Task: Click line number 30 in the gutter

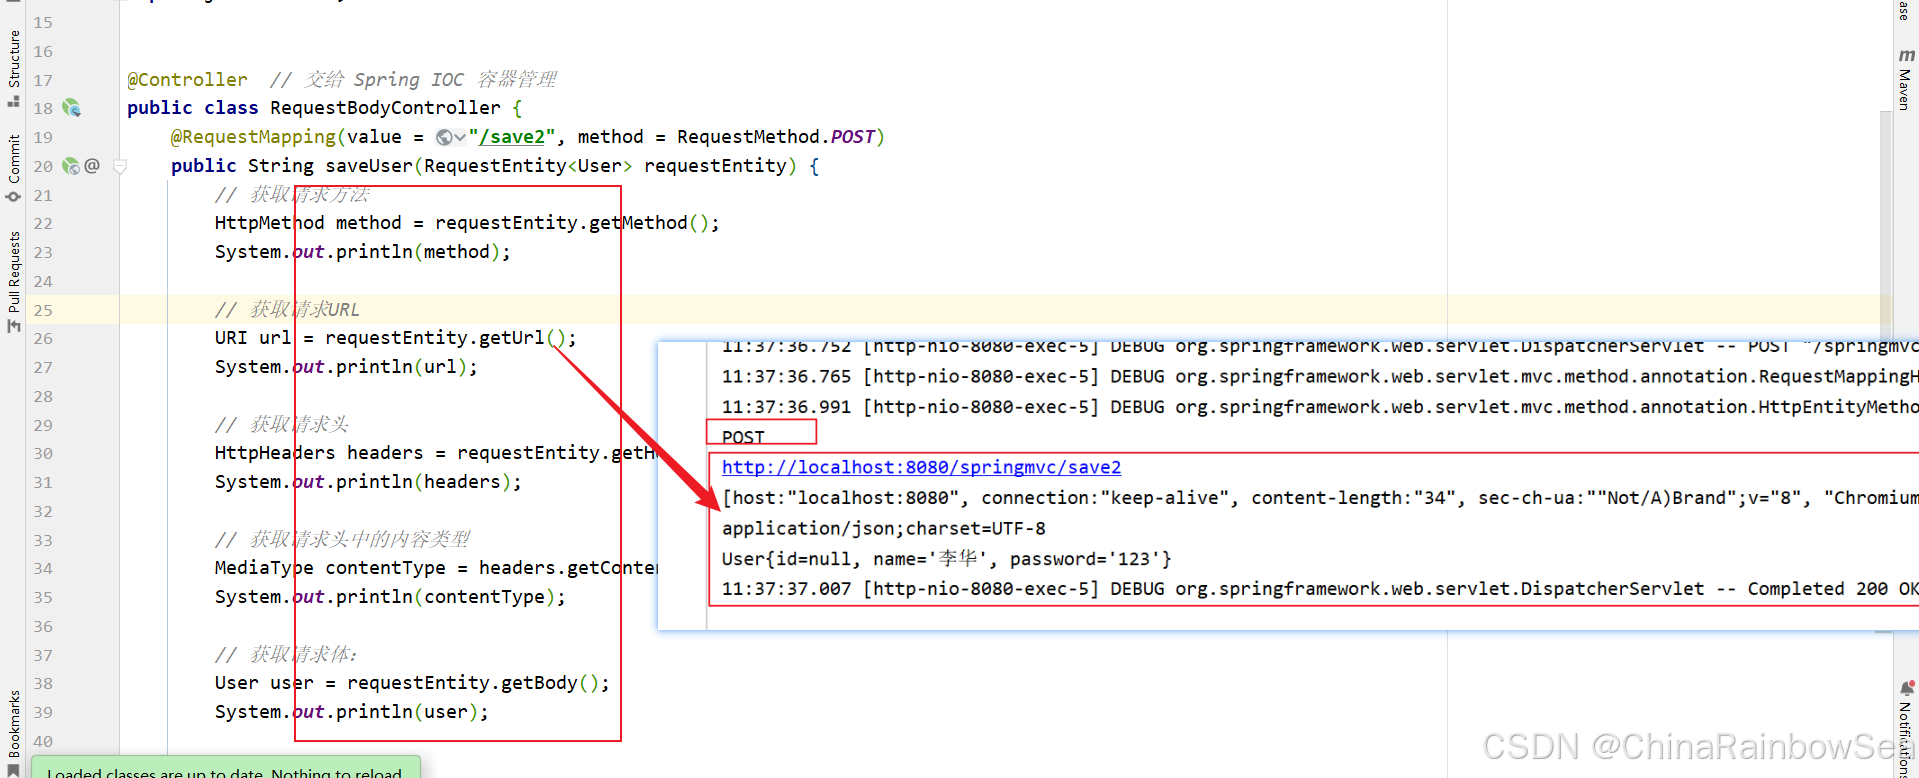Action: coord(43,453)
